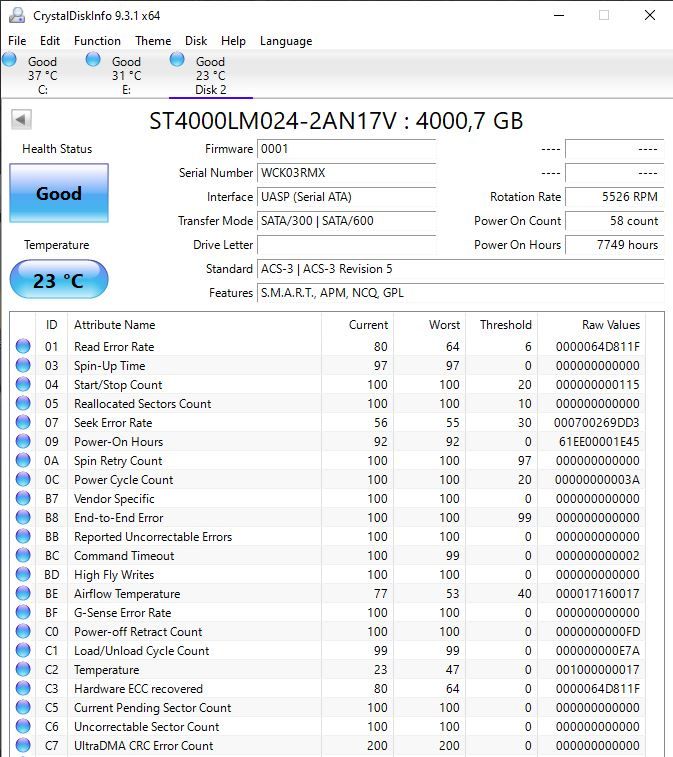Click the status orb for Read Error Rate

pyautogui.click(x=23, y=346)
